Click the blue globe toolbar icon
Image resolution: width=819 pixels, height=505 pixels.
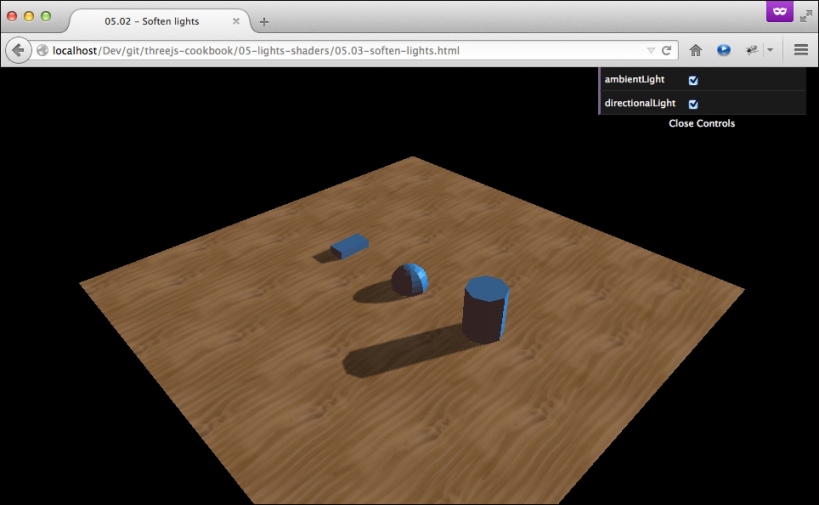[x=723, y=50]
